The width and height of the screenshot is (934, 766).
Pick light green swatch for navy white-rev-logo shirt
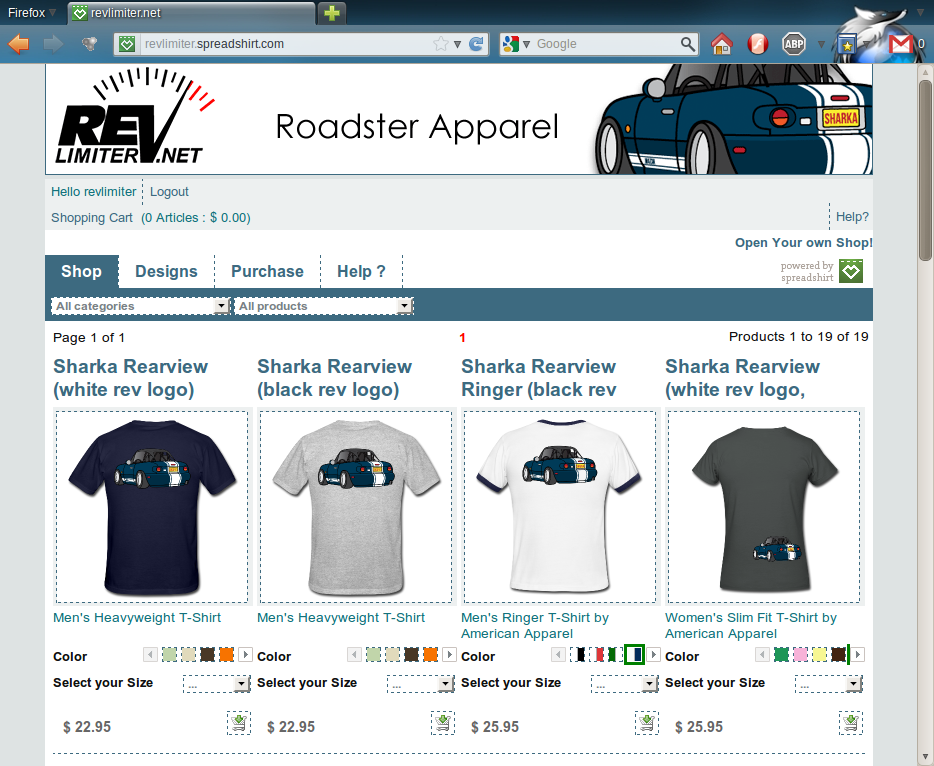click(x=169, y=655)
